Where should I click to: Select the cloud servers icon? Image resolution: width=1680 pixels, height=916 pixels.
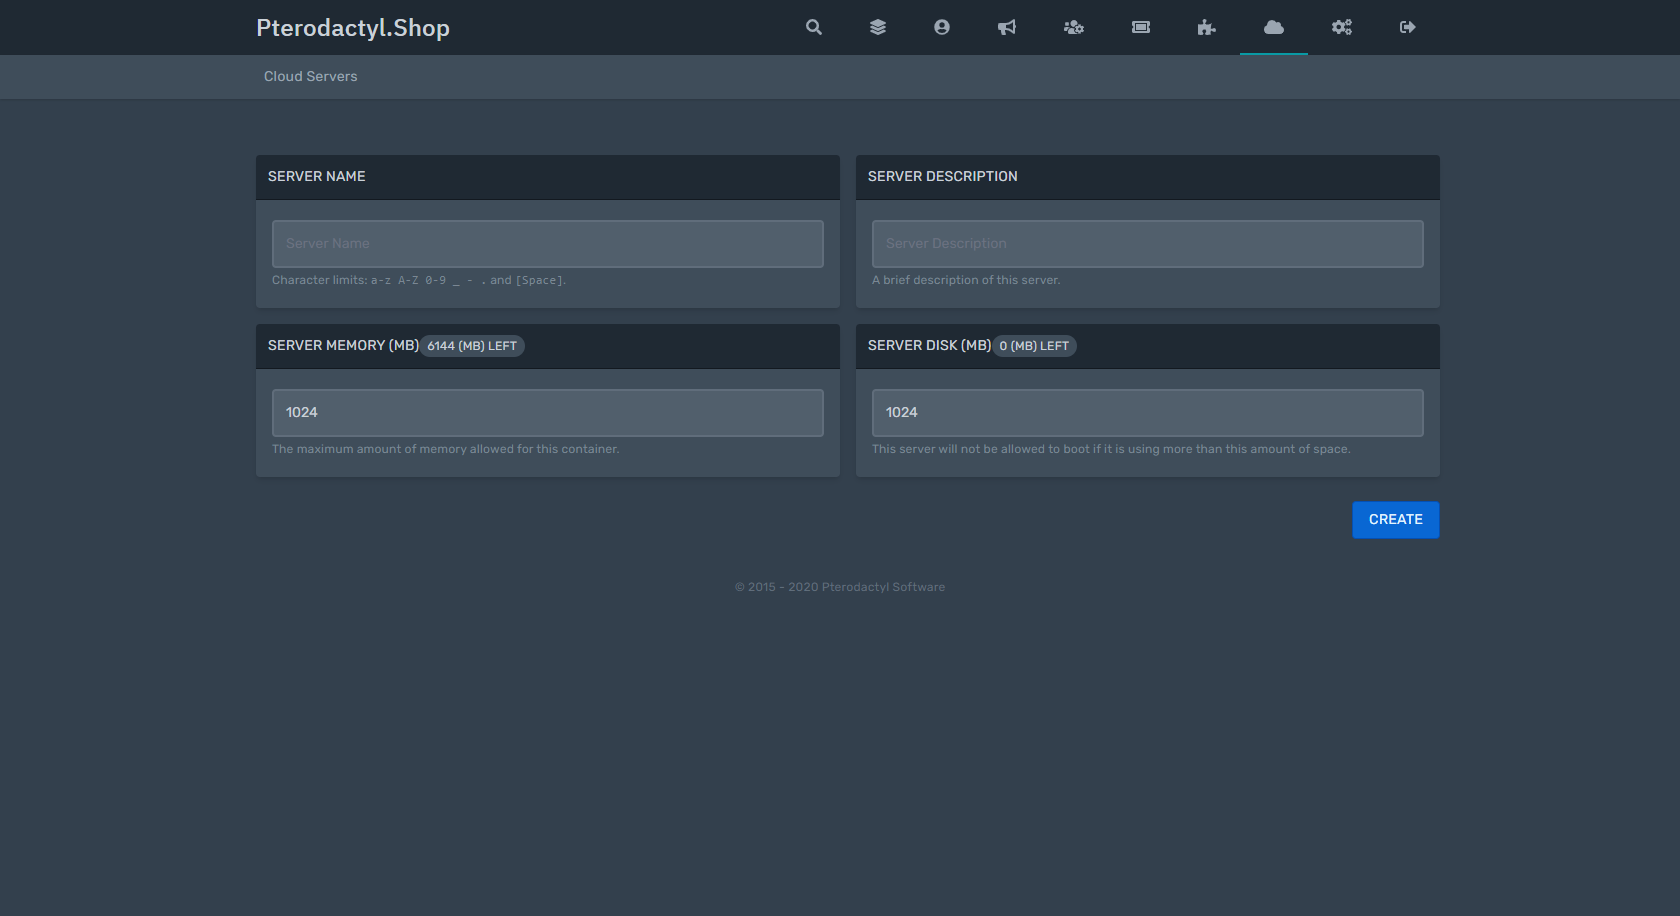click(1274, 27)
